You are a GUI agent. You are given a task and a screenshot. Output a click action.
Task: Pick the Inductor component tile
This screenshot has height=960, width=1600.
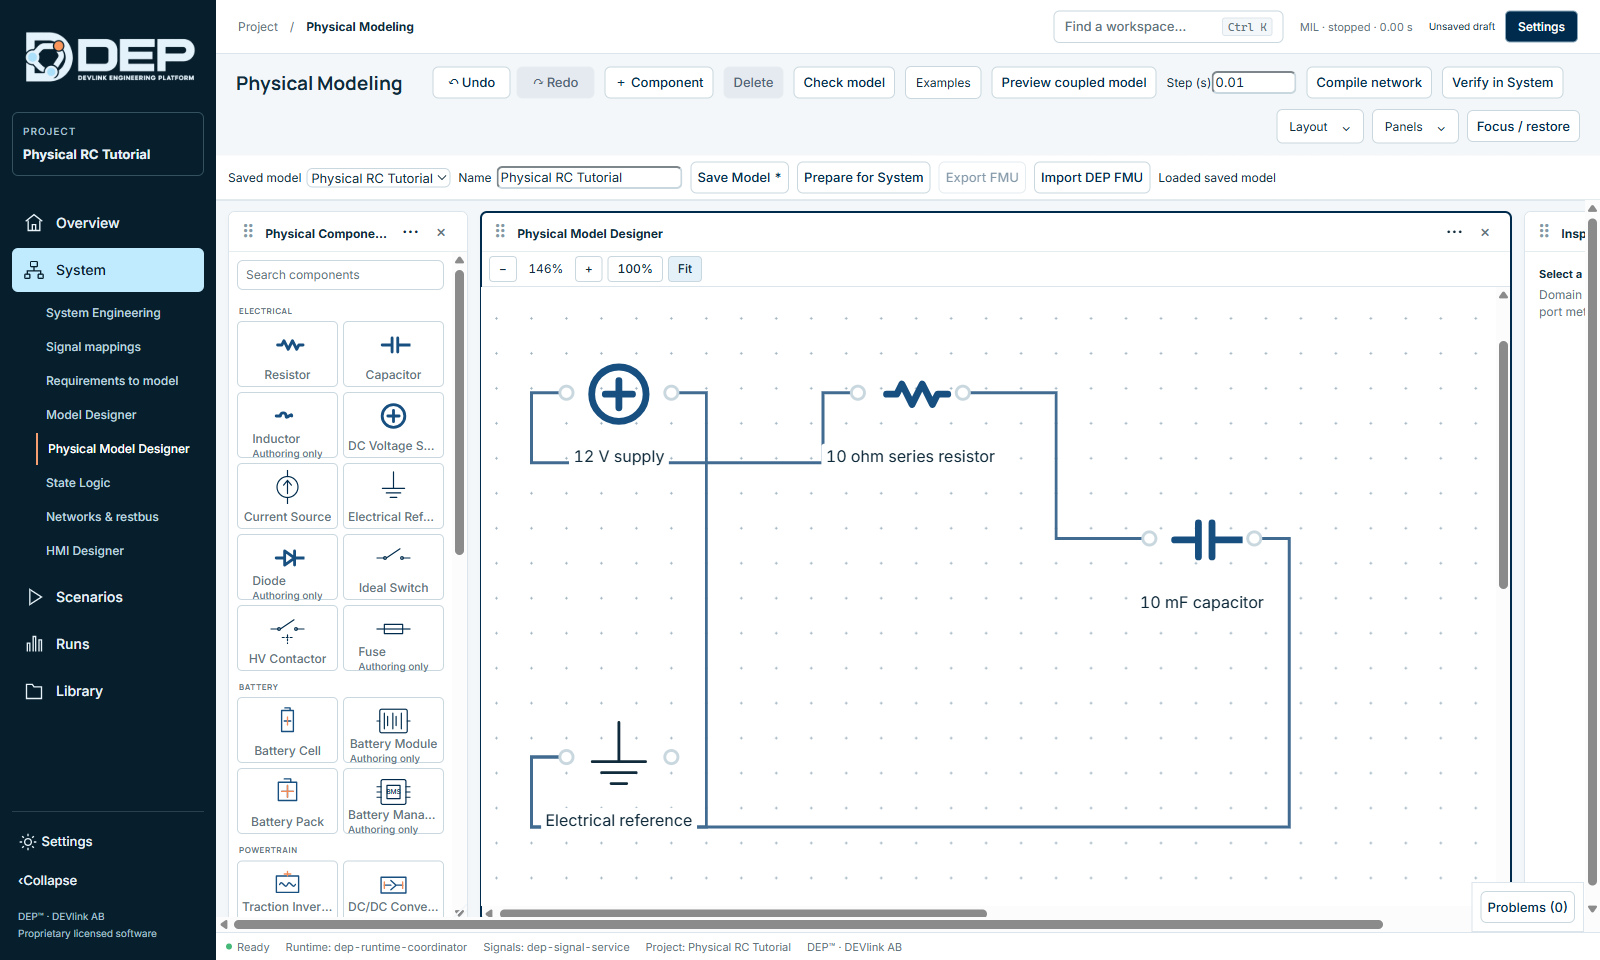tap(287, 425)
